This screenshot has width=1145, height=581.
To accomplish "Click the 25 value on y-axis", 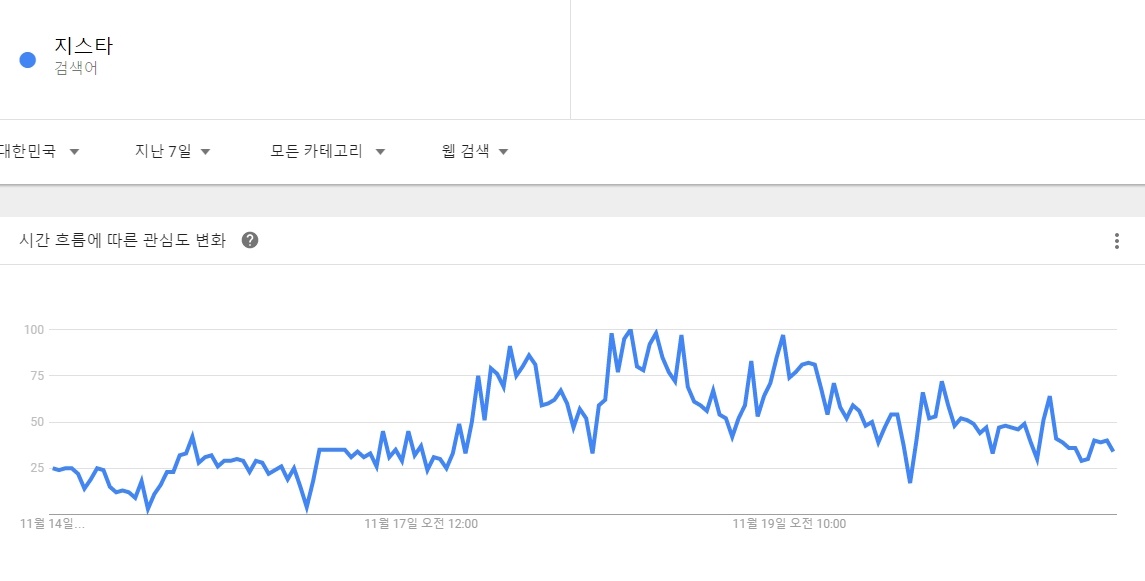I will coord(36,468).
